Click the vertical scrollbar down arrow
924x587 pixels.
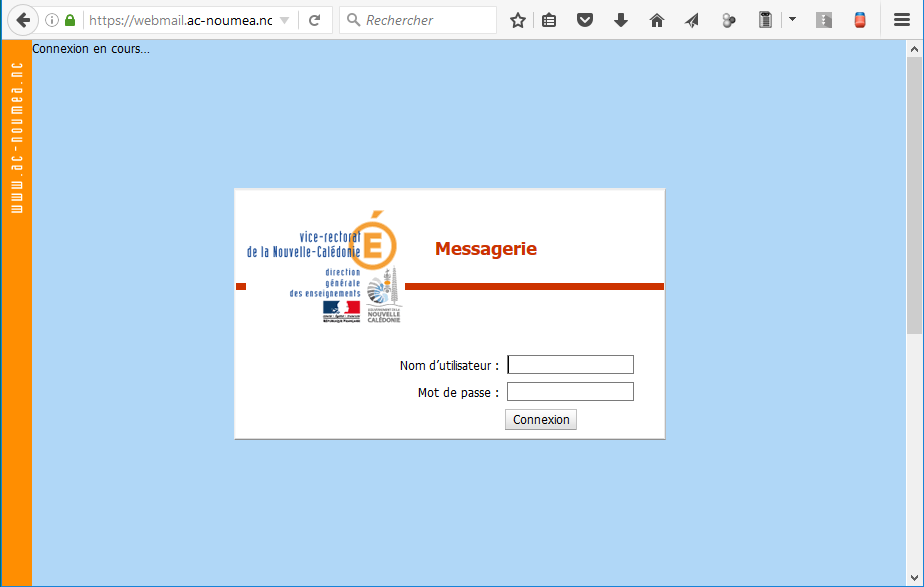tap(914, 578)
